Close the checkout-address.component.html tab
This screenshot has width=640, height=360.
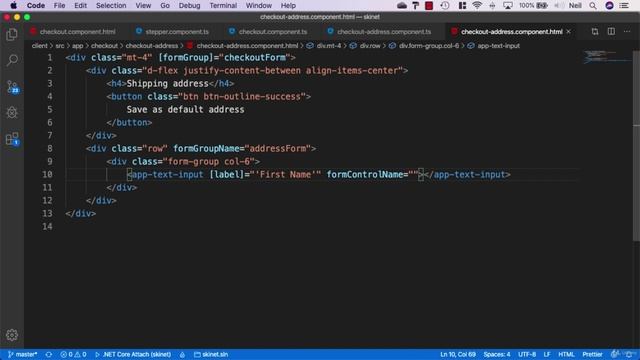[x=569, y=31]
